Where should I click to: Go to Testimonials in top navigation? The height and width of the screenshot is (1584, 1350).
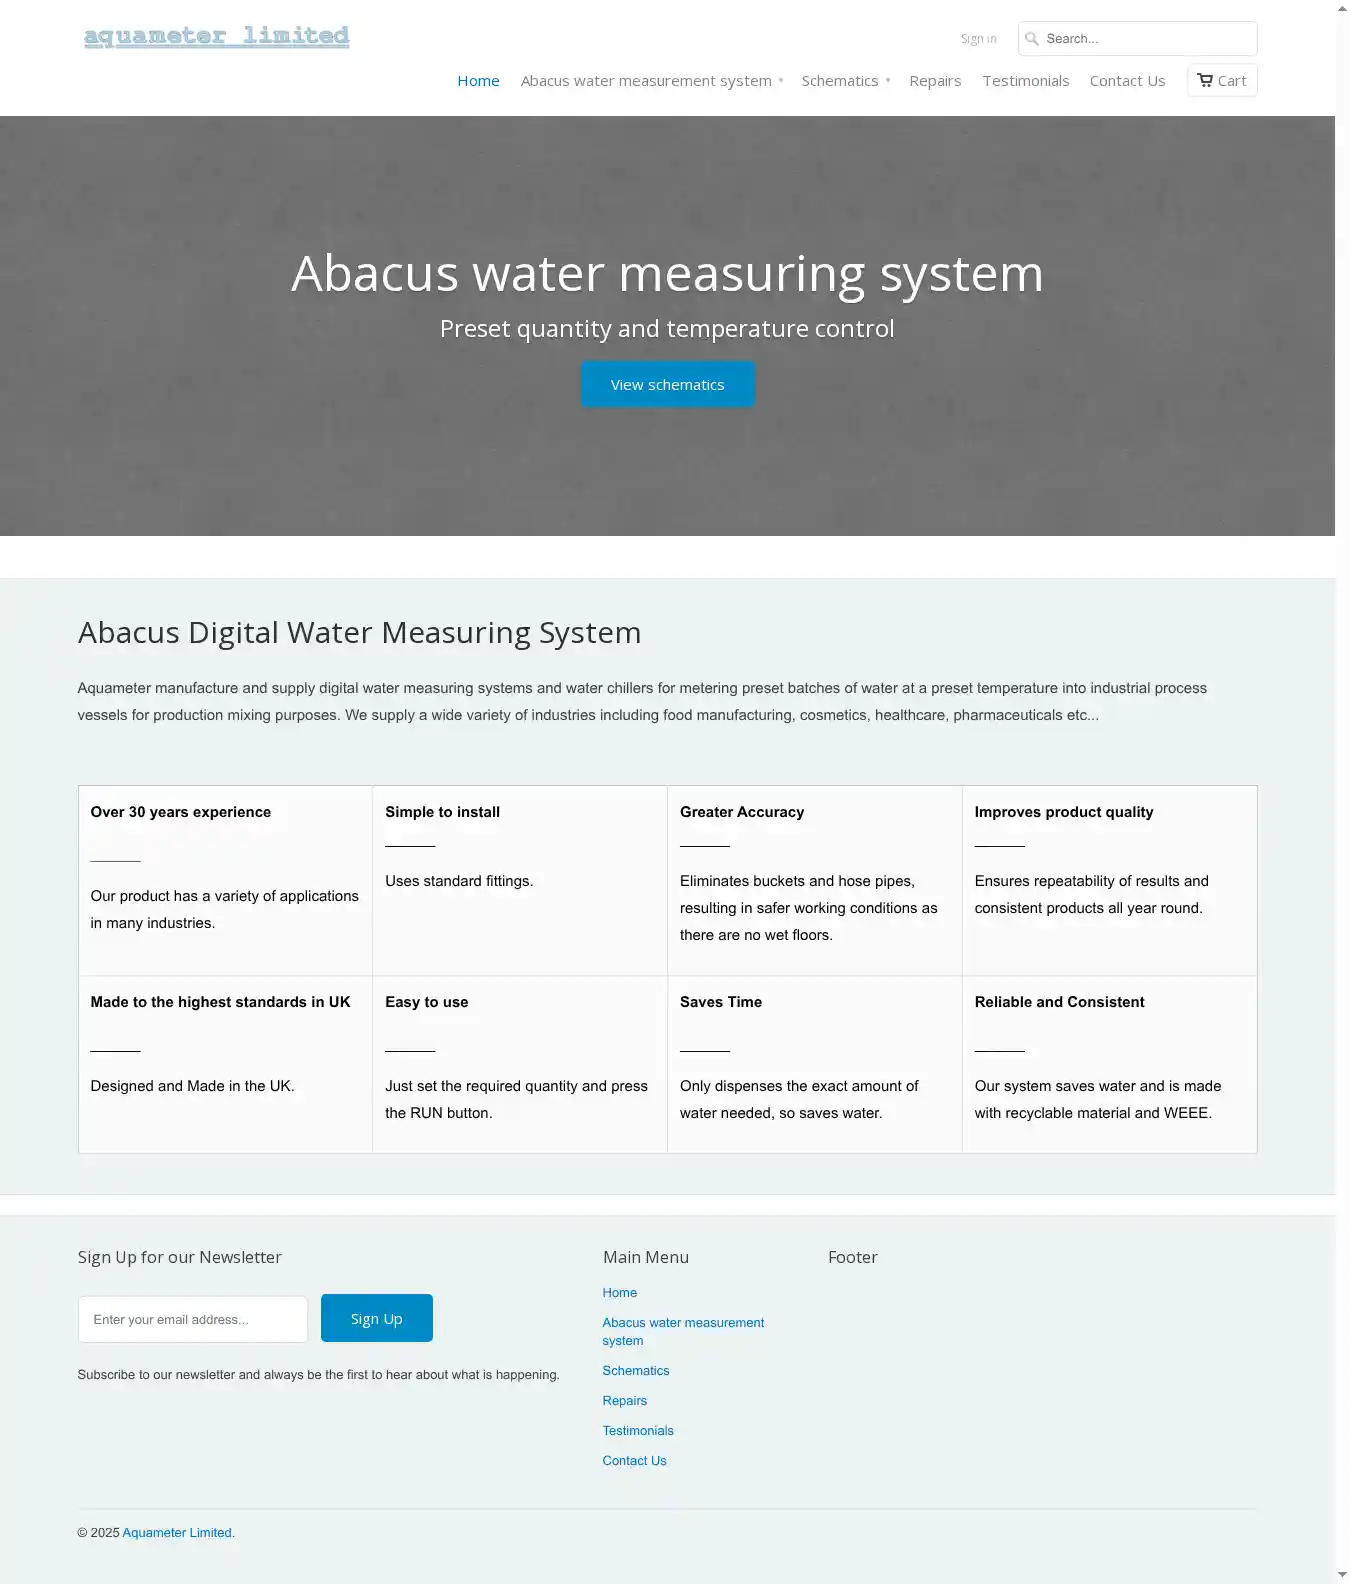(1025, 81)
